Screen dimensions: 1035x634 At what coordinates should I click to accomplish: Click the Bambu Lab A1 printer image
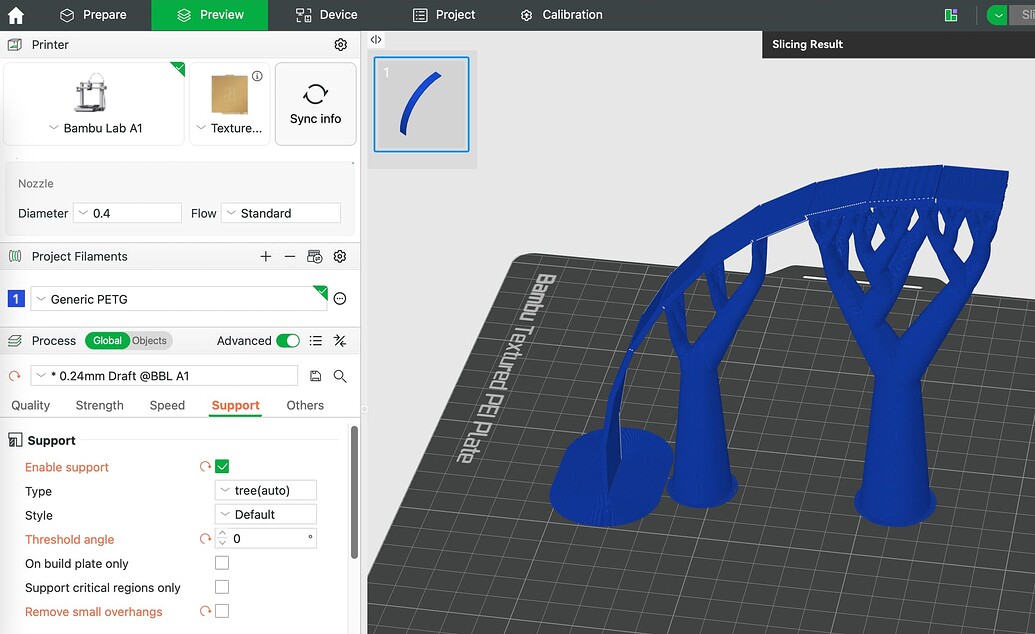click(x=90, y=92)
